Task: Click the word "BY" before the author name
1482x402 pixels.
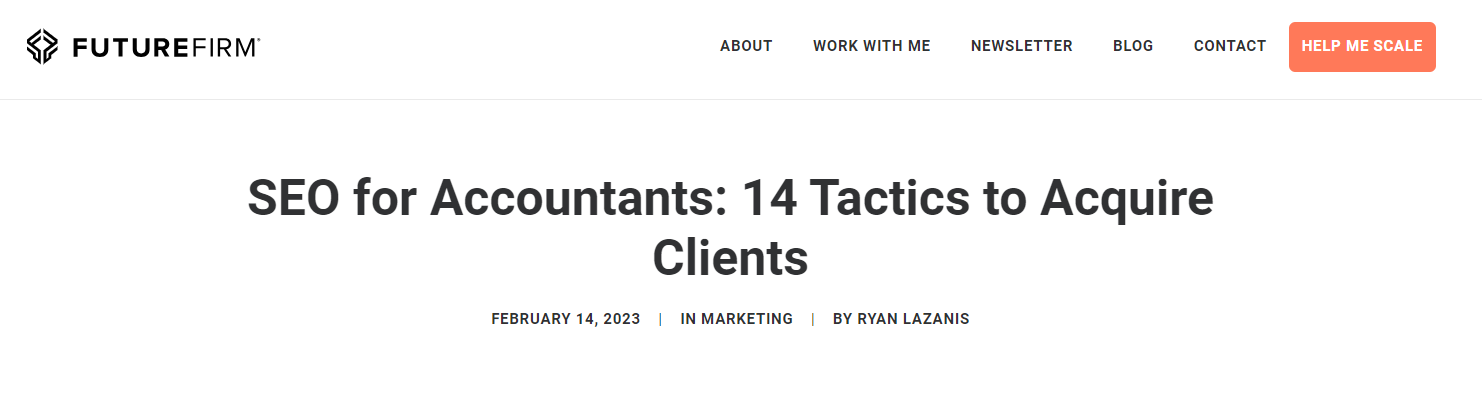Action: [842, 319]
